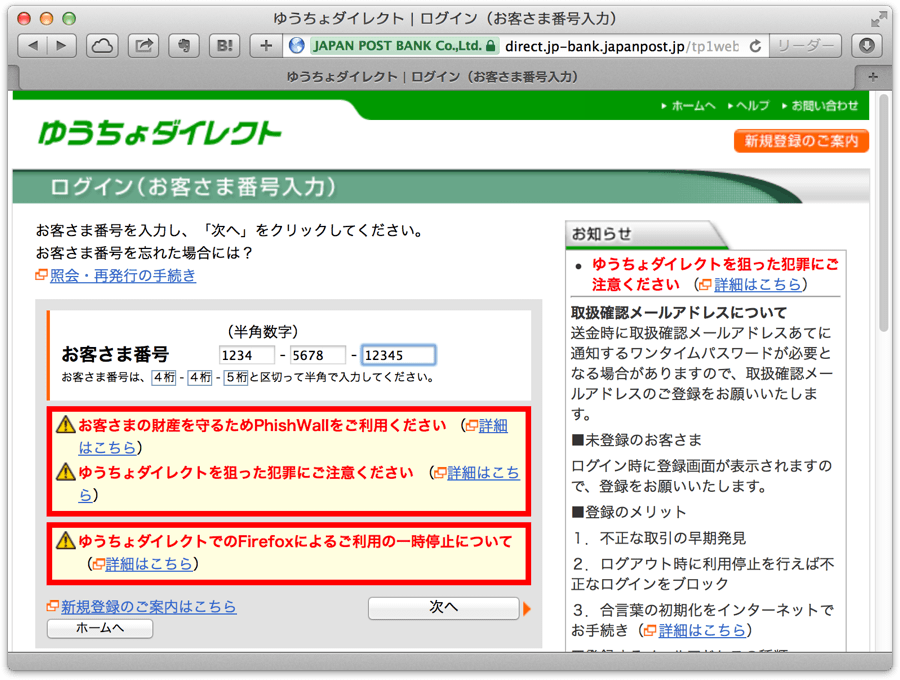900x680 pixels.
Task: Click the Hatena Bookmark B! button
Action: 225,45
